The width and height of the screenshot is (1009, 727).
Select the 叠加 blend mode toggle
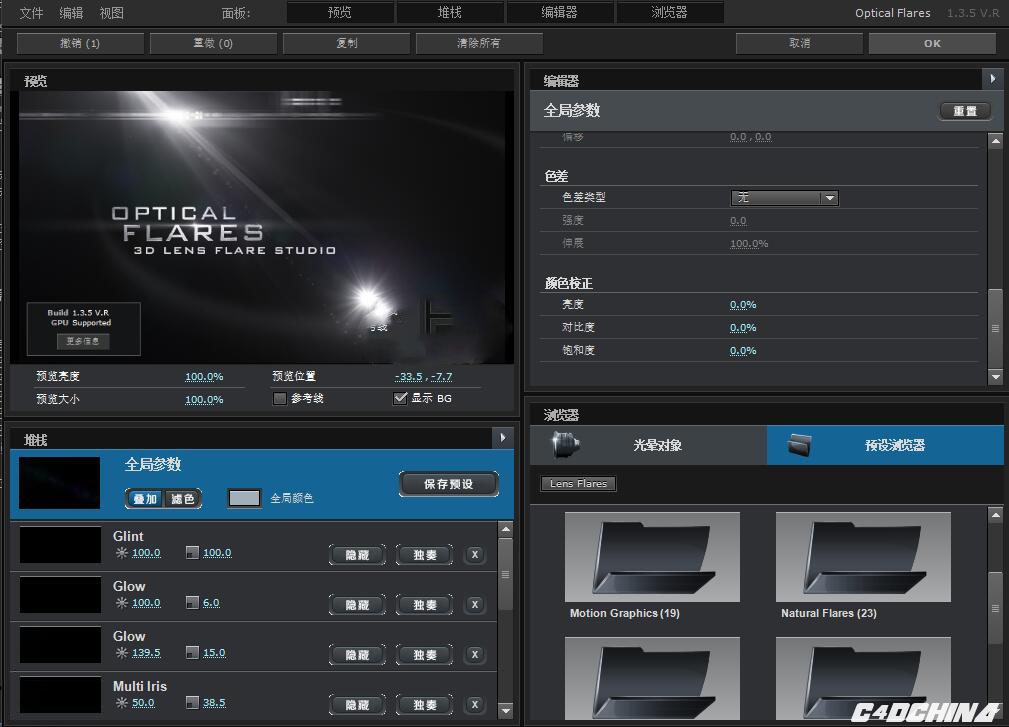tap(145, 499)
